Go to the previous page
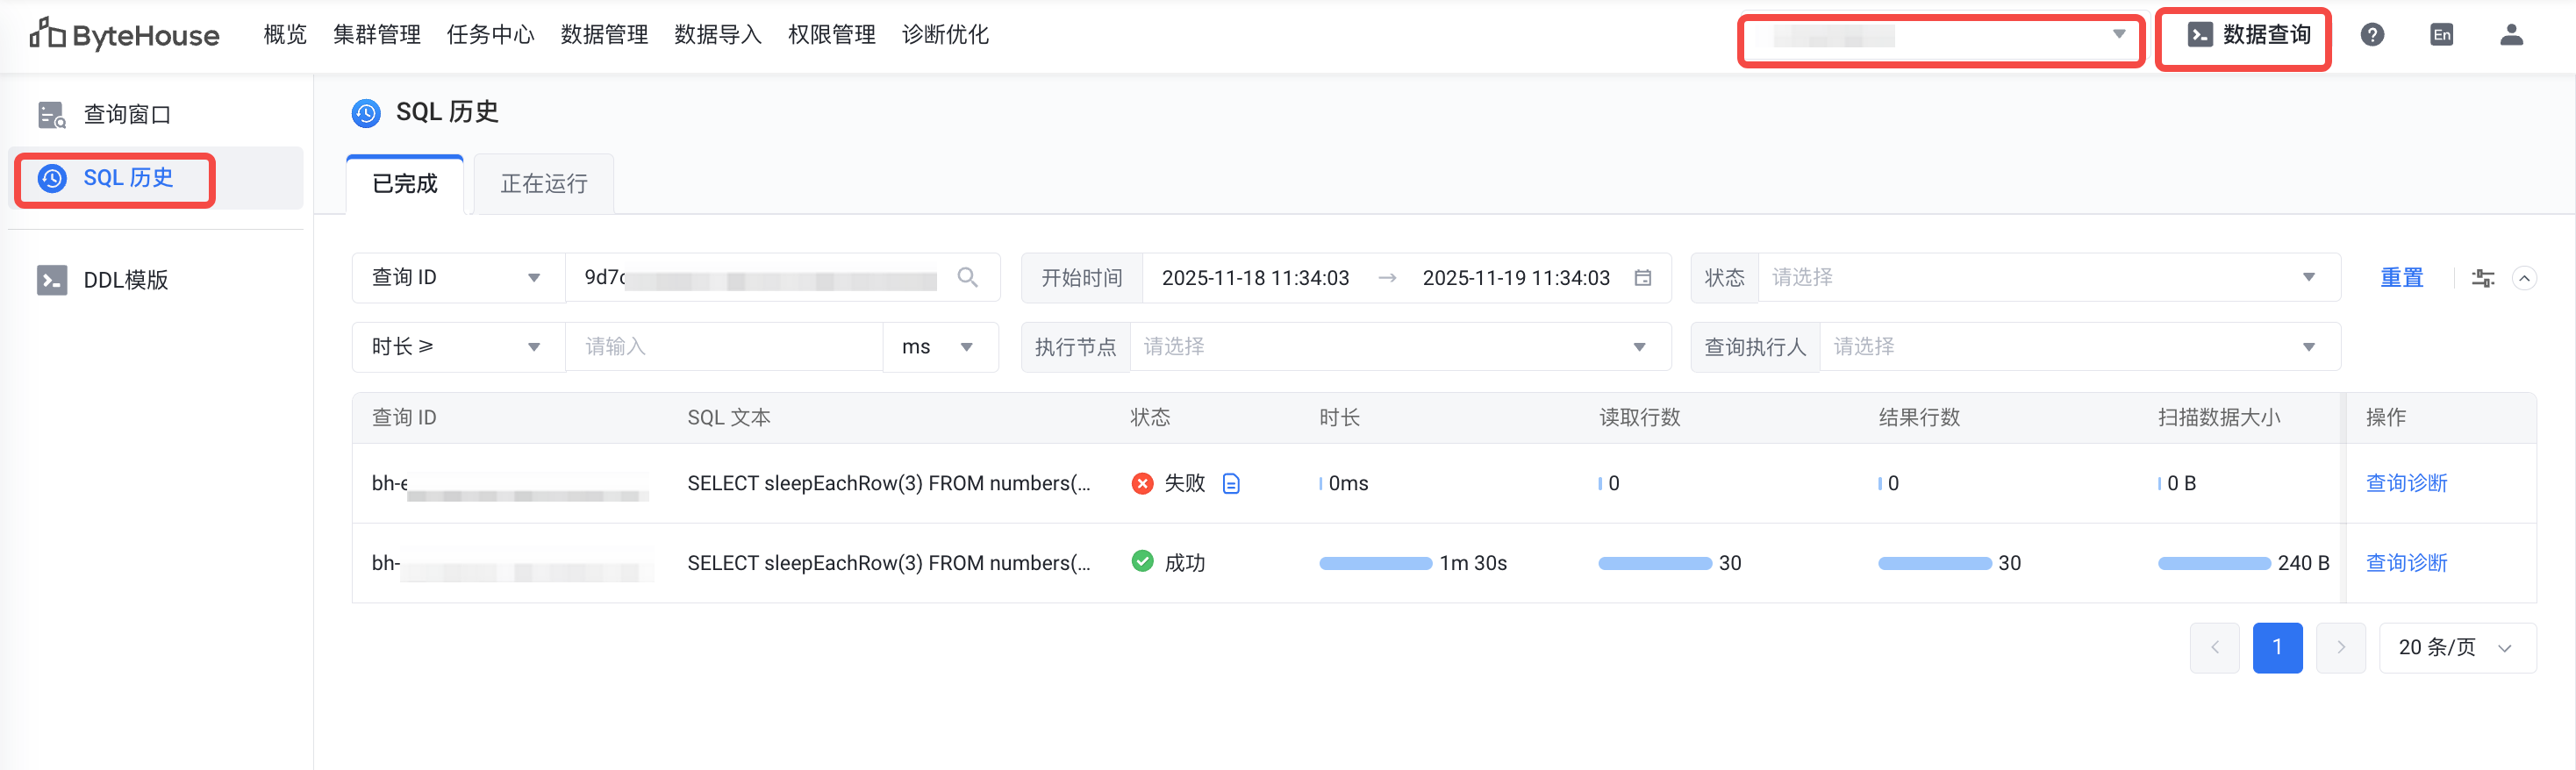The width and height of the screenshot is (2576, 770). pos(2214,648)
